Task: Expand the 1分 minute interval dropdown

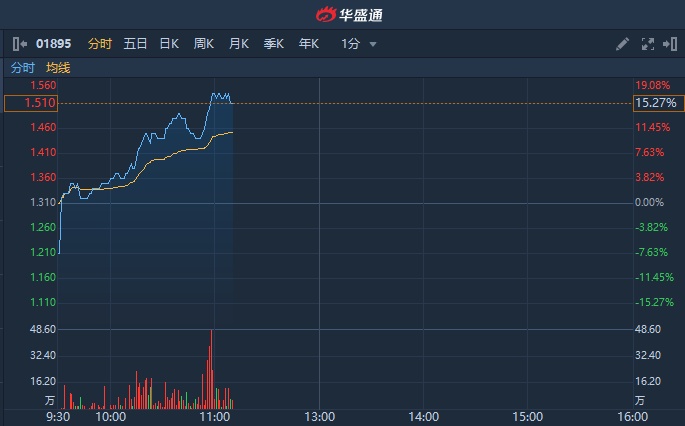Action: [351, 44]
